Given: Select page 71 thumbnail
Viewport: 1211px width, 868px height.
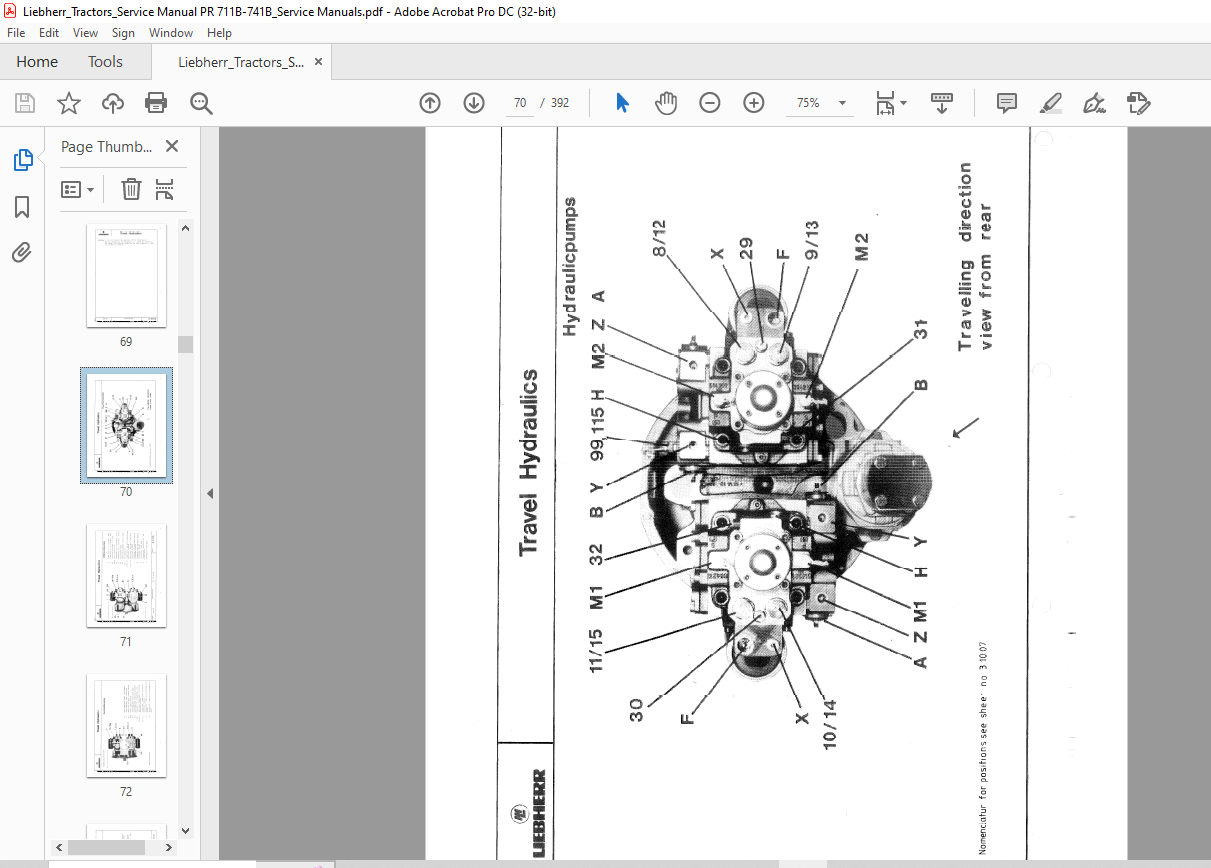Looking at the screenshot, I should click(126, 576).
